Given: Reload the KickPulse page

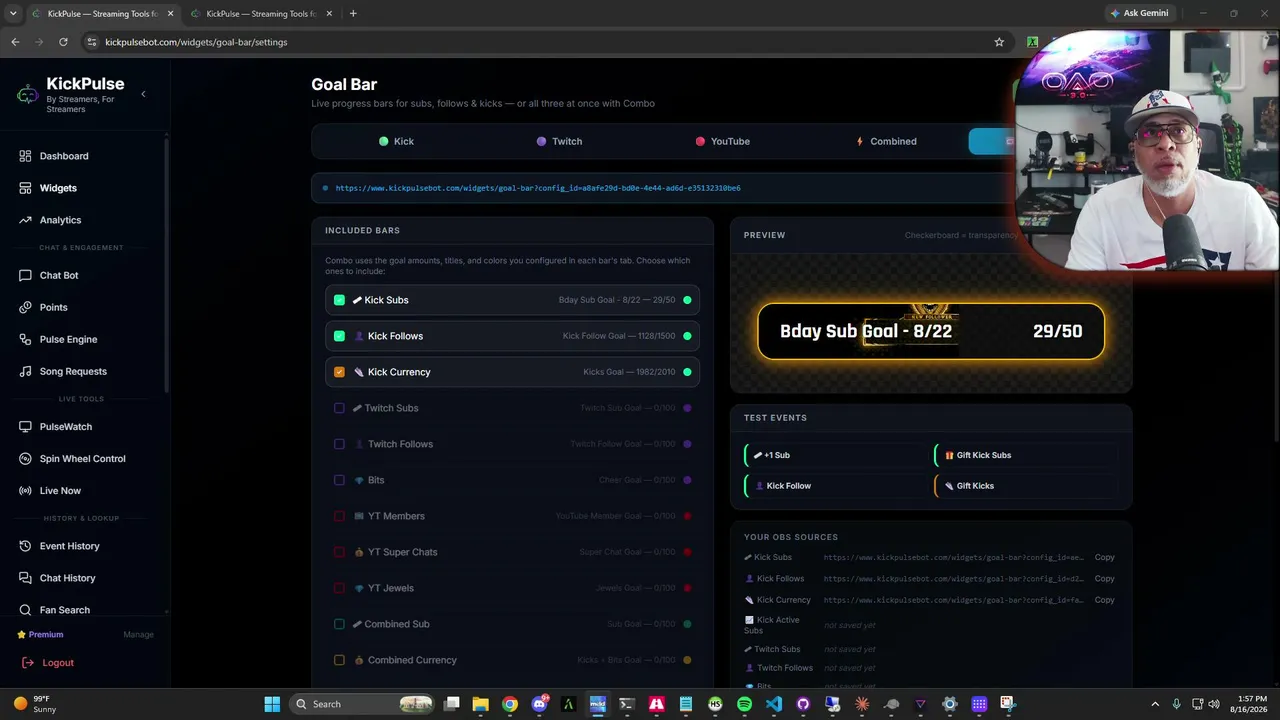Looking at the screenshot, I should (x=63, y=42).
